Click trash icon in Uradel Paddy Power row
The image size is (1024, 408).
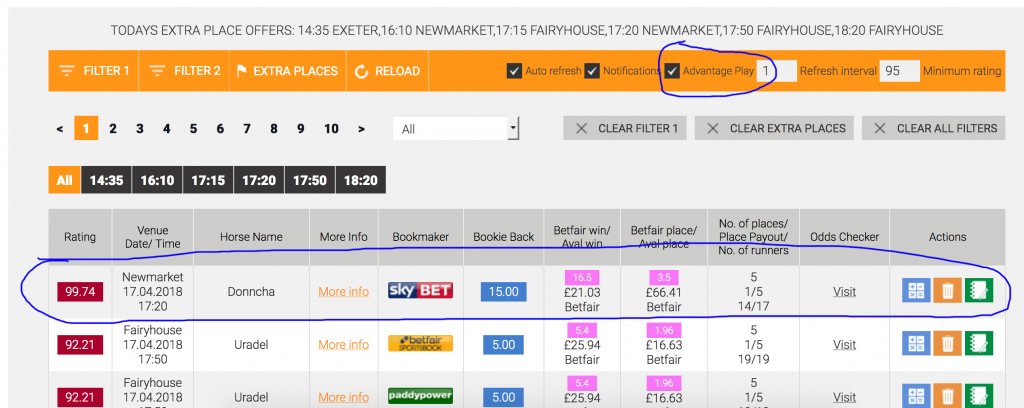(x=947, y=397)
